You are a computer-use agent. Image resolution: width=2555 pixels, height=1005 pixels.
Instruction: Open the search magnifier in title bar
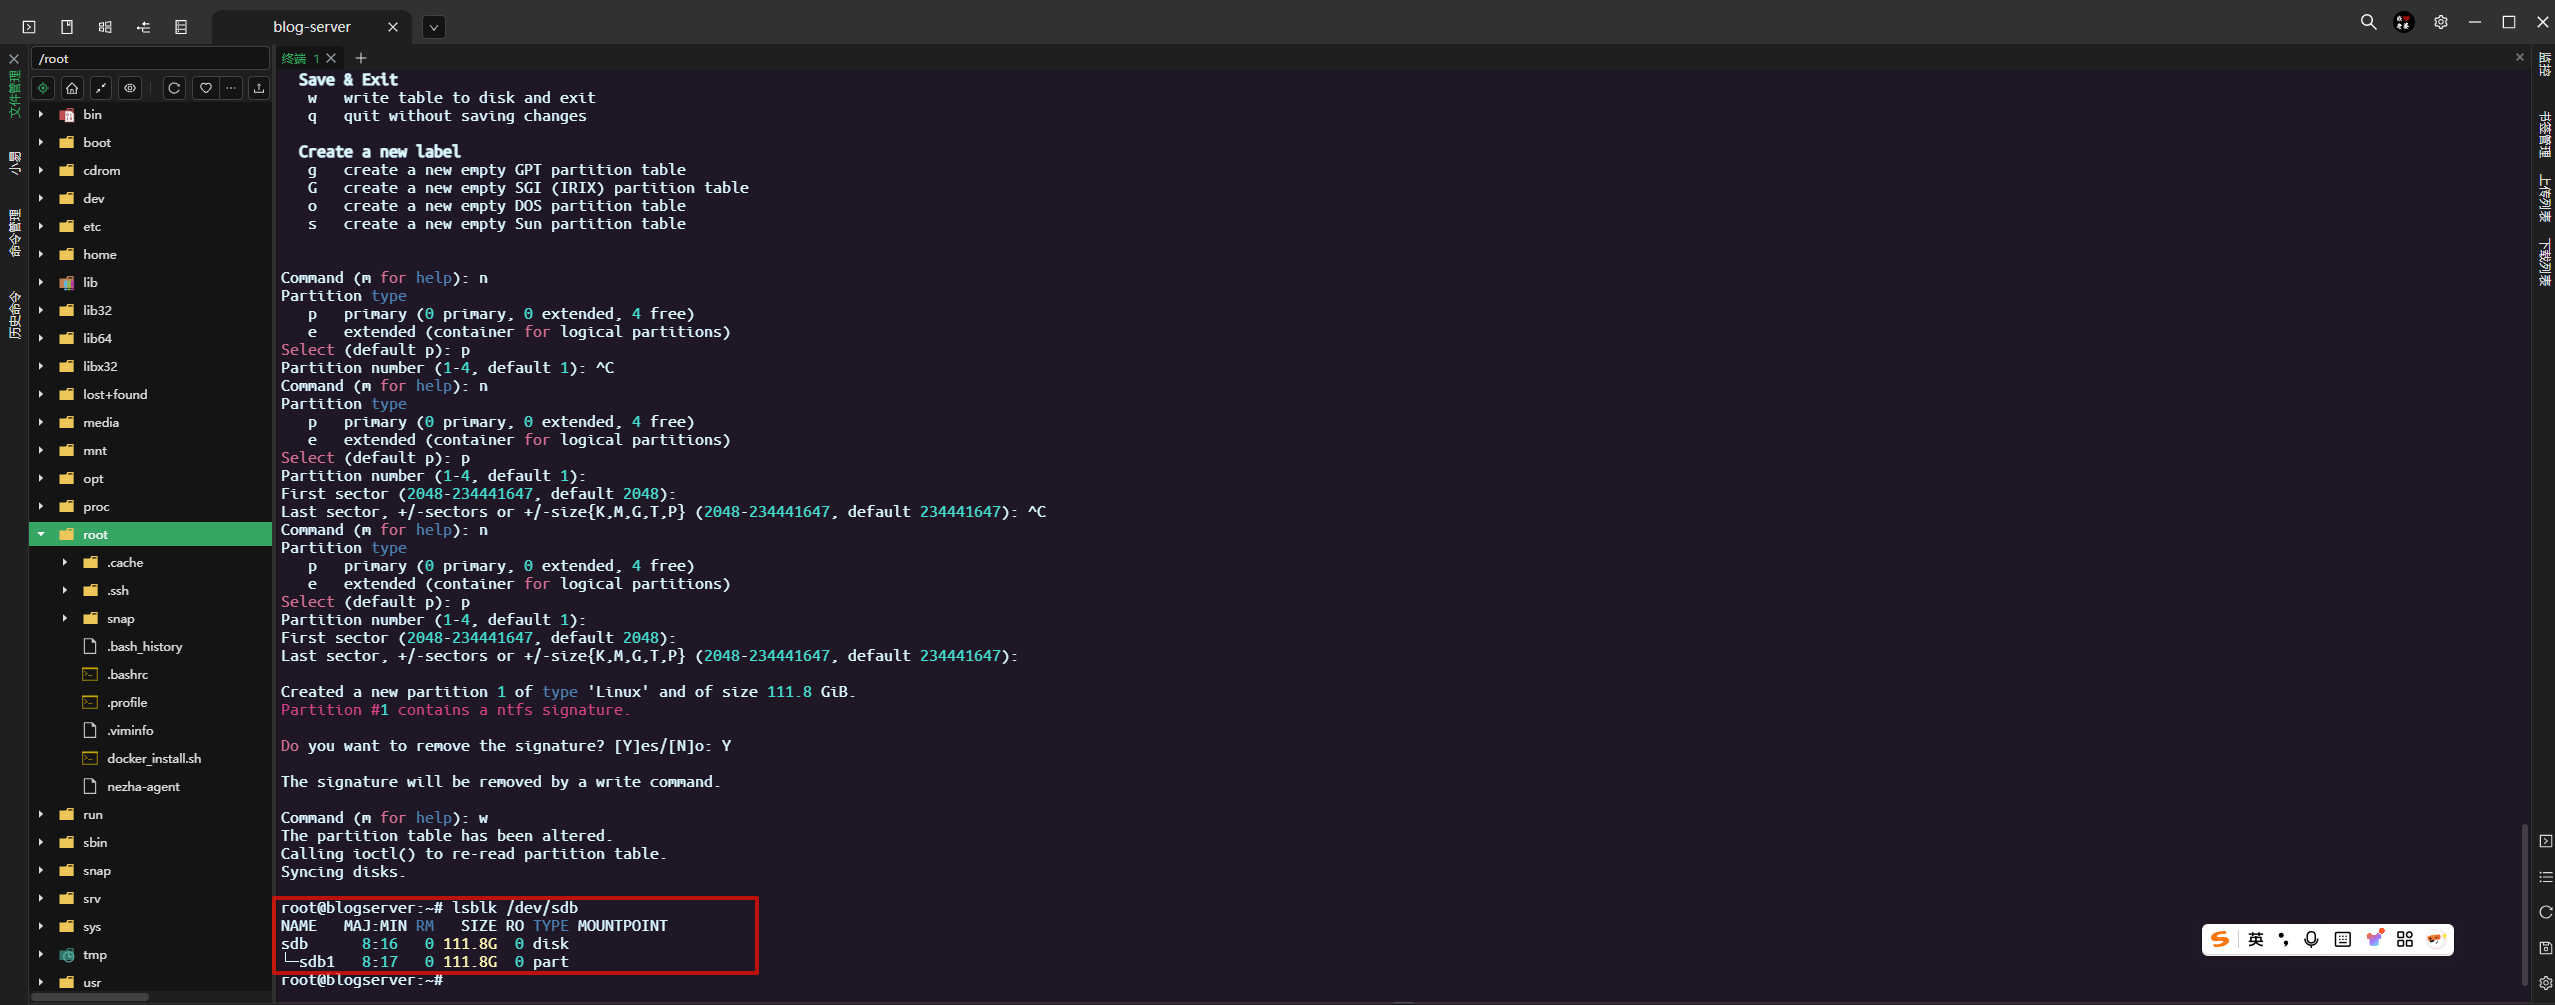(x=2368, y=22)
